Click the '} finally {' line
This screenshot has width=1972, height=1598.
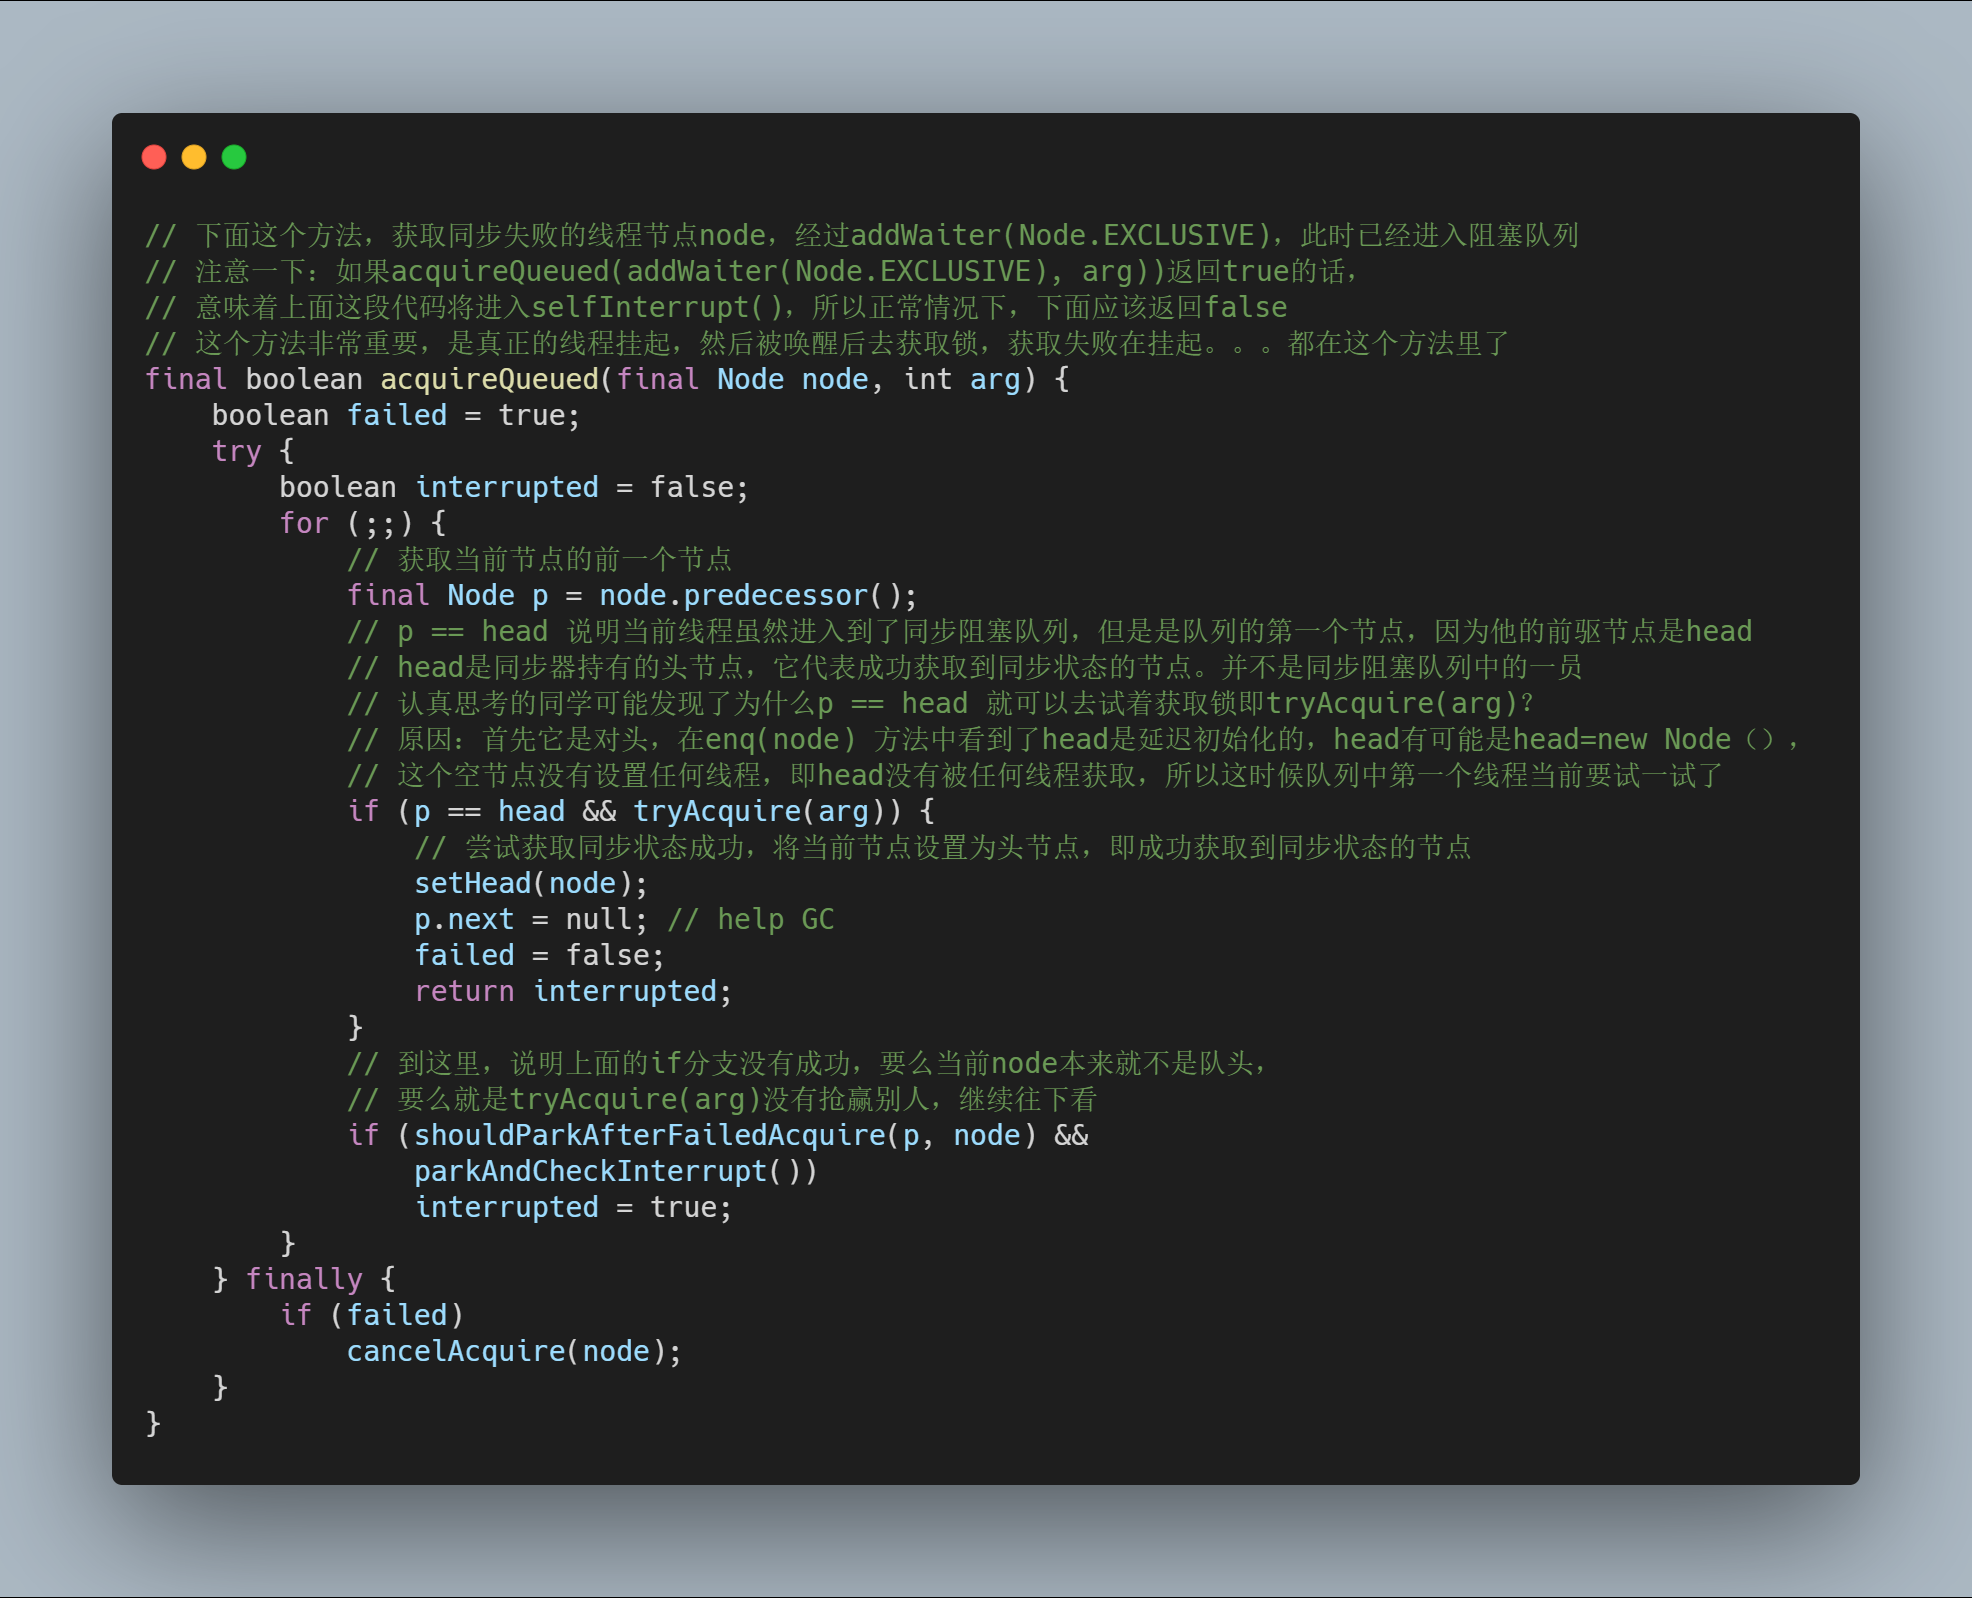(x=304, y=1279)
